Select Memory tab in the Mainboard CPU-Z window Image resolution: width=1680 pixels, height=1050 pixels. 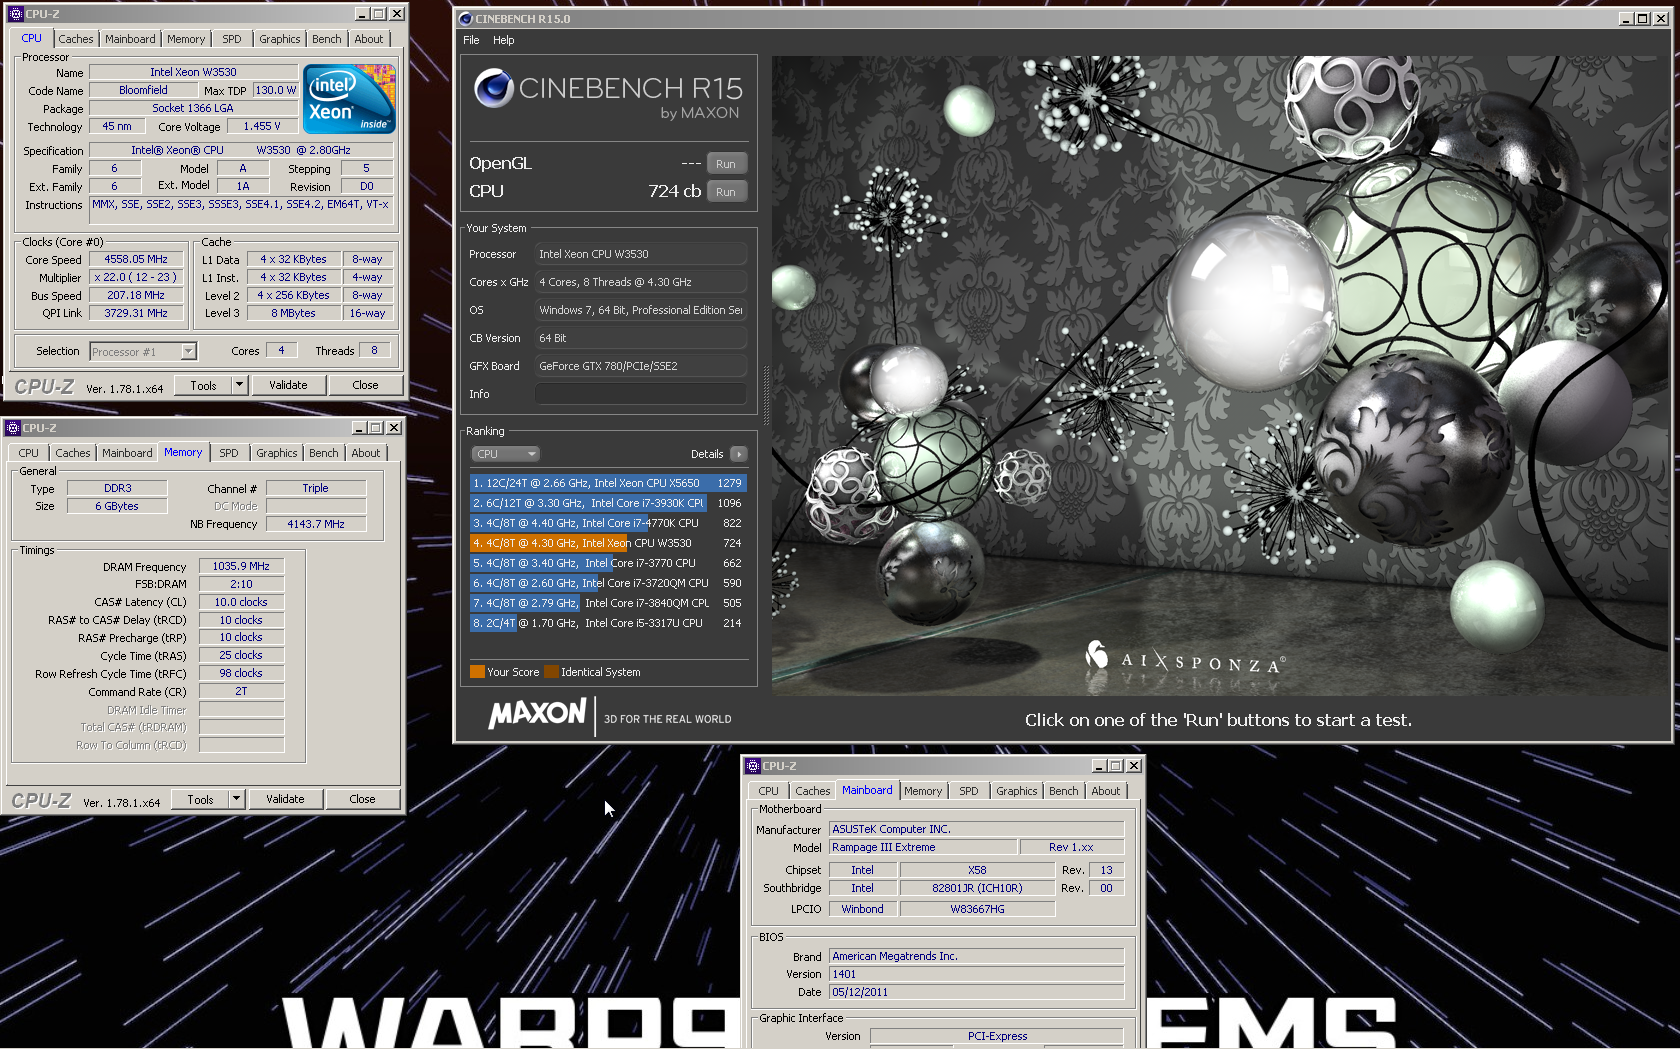coord(923,791)
